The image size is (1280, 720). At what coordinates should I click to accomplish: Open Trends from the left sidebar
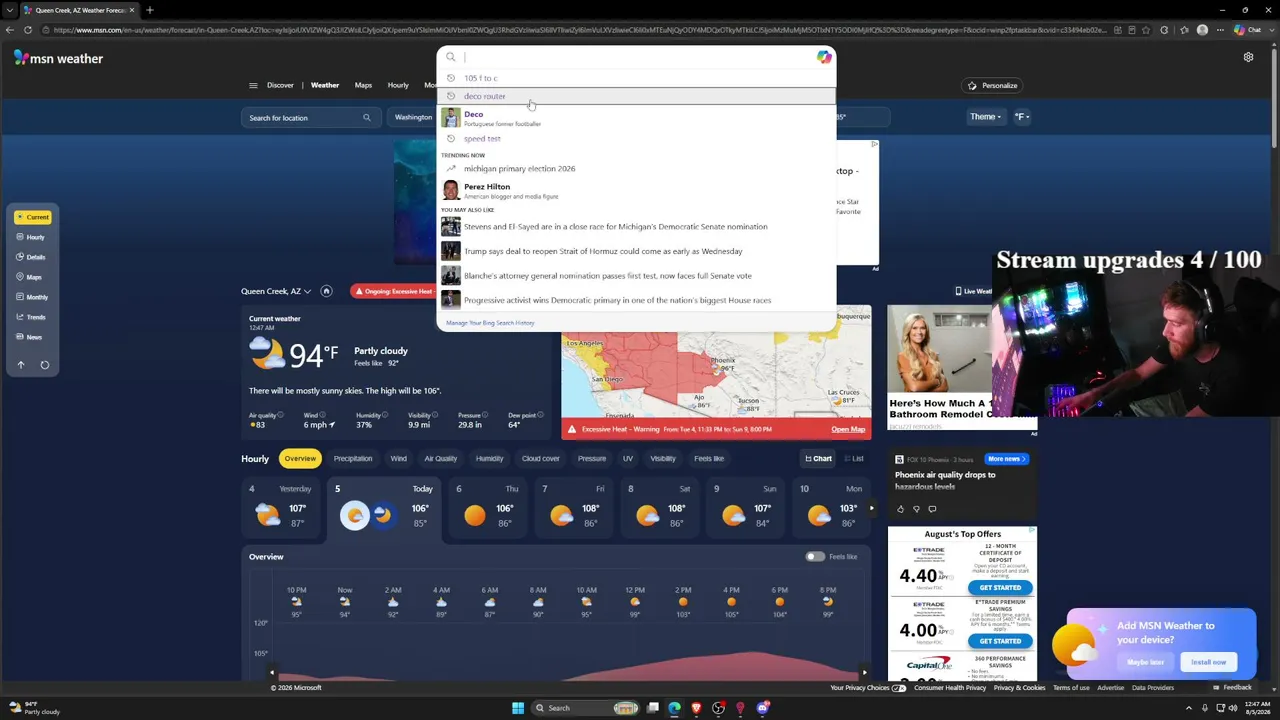[31, 317]
